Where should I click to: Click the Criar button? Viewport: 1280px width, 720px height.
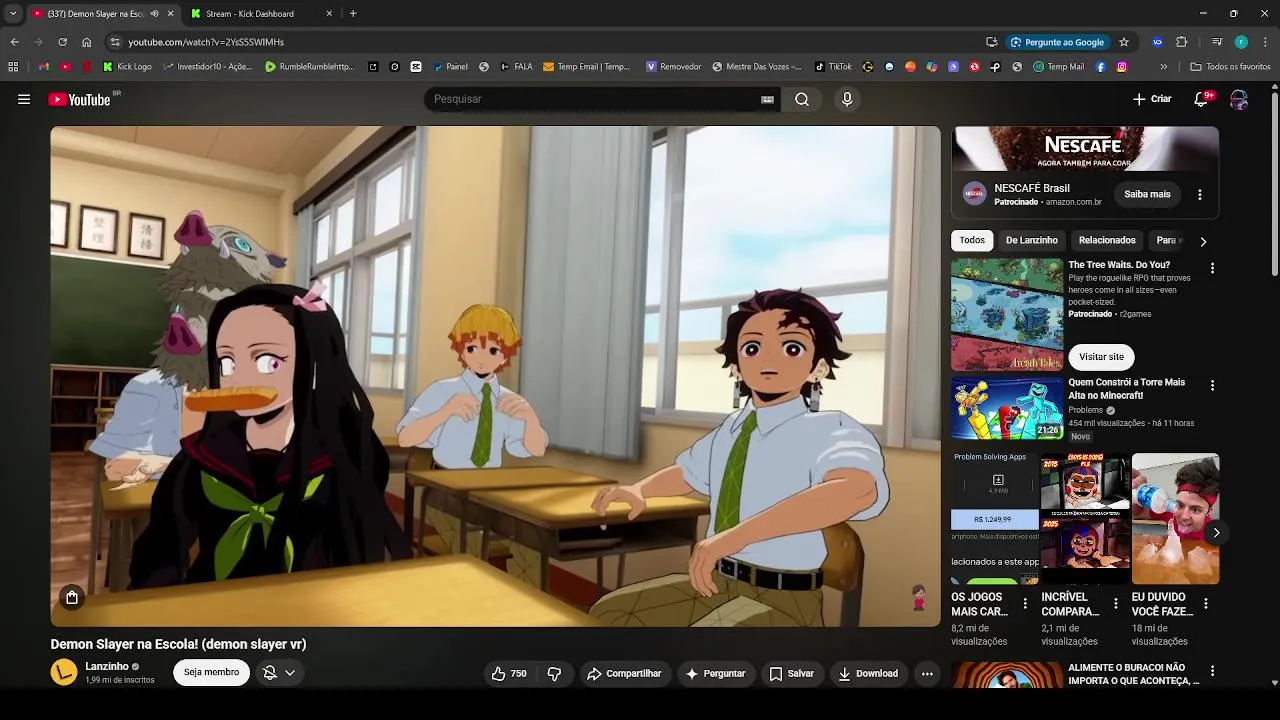pyautogui.click(x=1152, y=99)
